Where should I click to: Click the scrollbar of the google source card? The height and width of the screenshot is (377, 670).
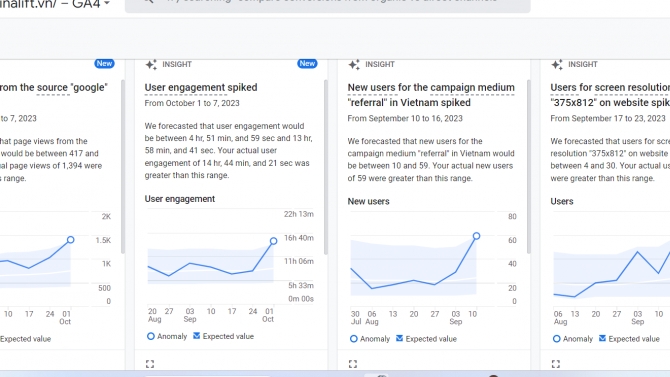(123, 167)
